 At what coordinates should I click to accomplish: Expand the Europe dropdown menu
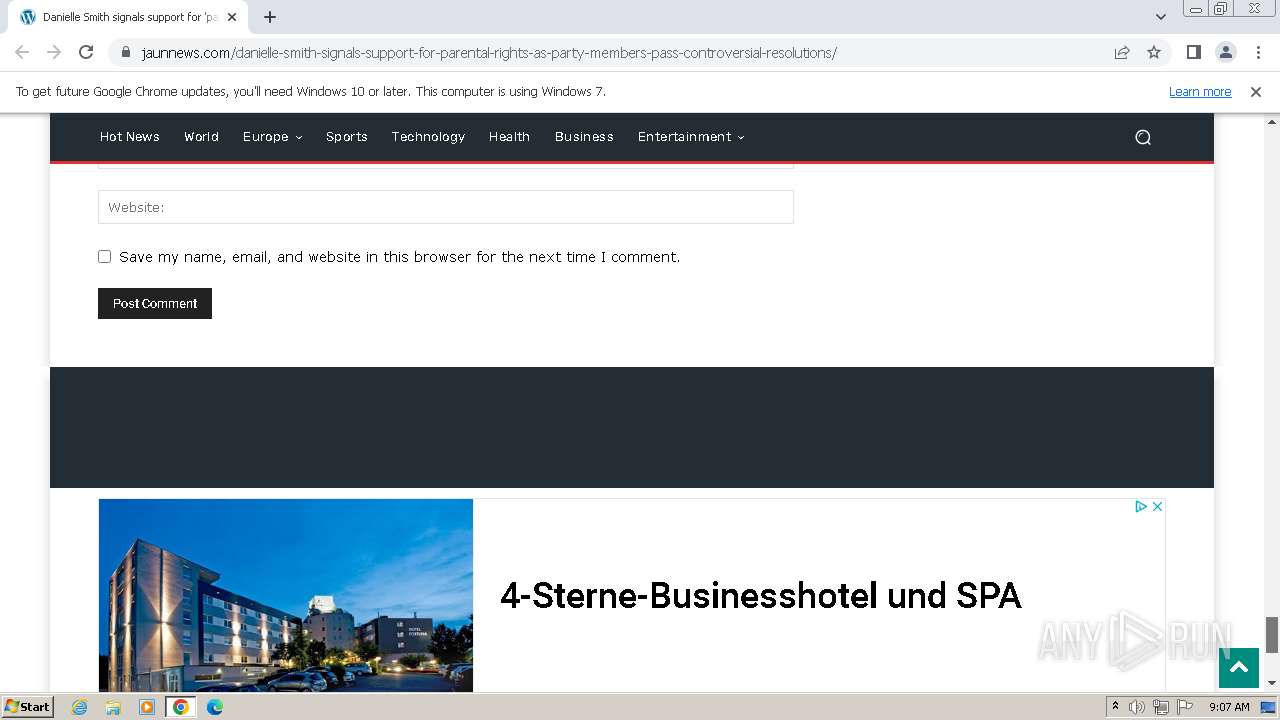point(272,137)
